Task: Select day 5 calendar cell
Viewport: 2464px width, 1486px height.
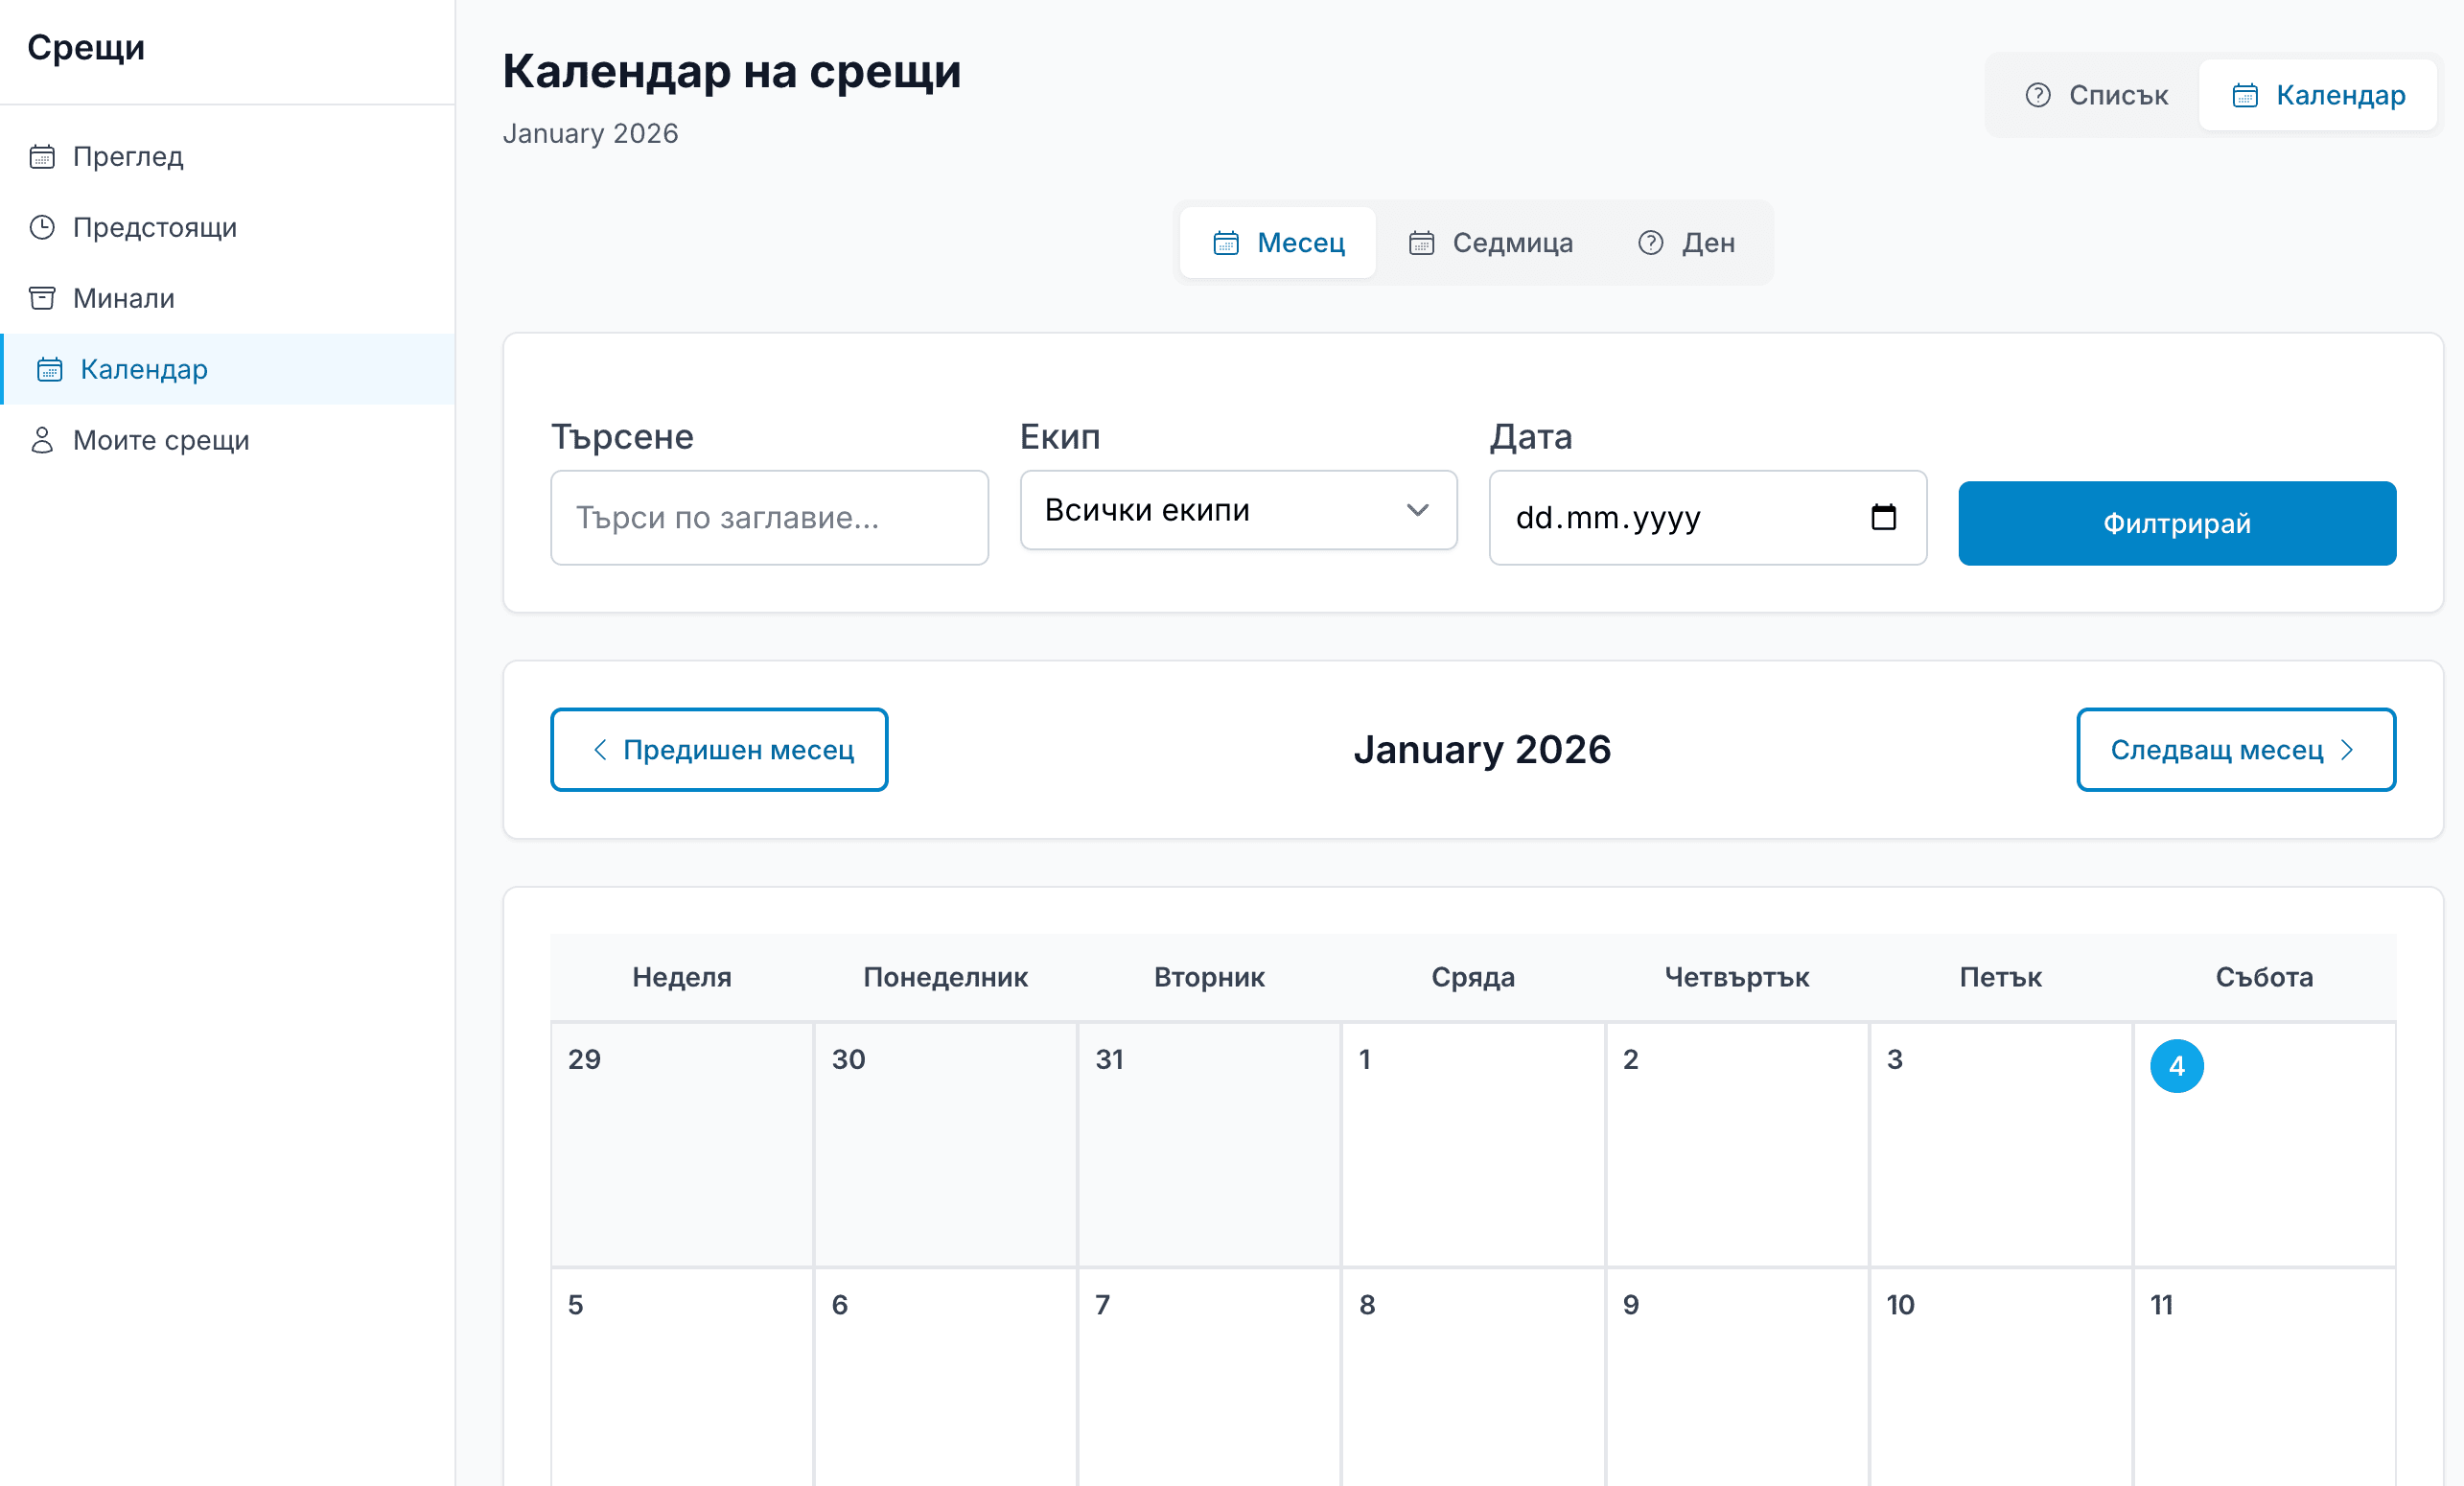Action: point(682,1378)
